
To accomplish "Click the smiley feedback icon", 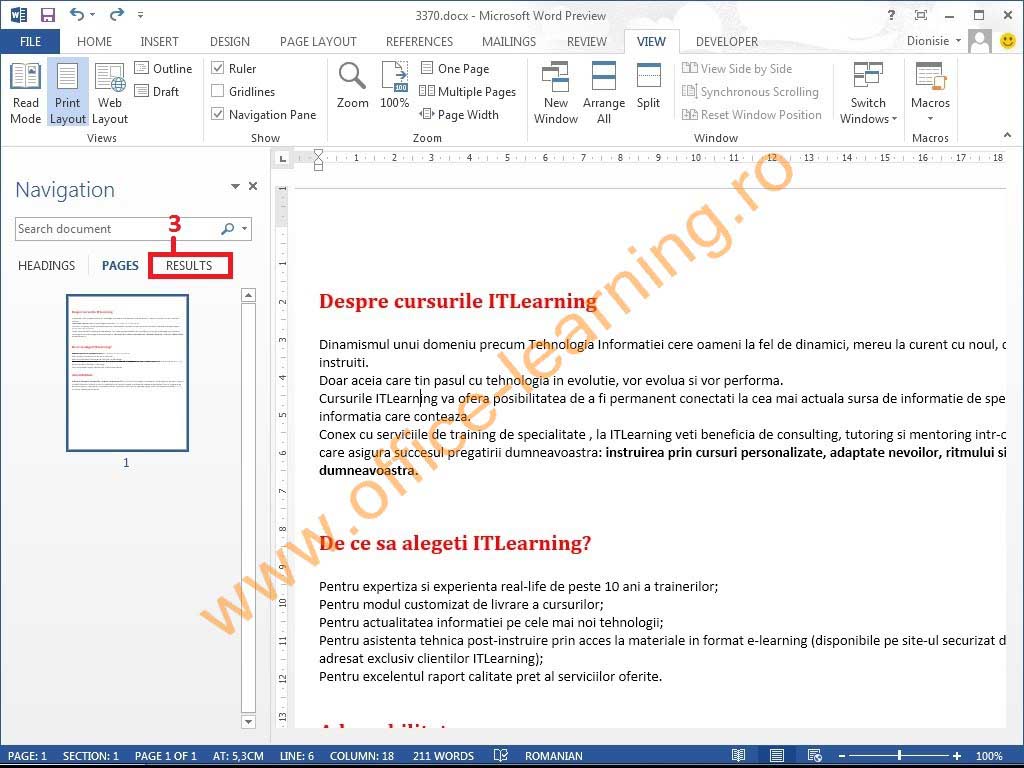I will point(1008,41).
